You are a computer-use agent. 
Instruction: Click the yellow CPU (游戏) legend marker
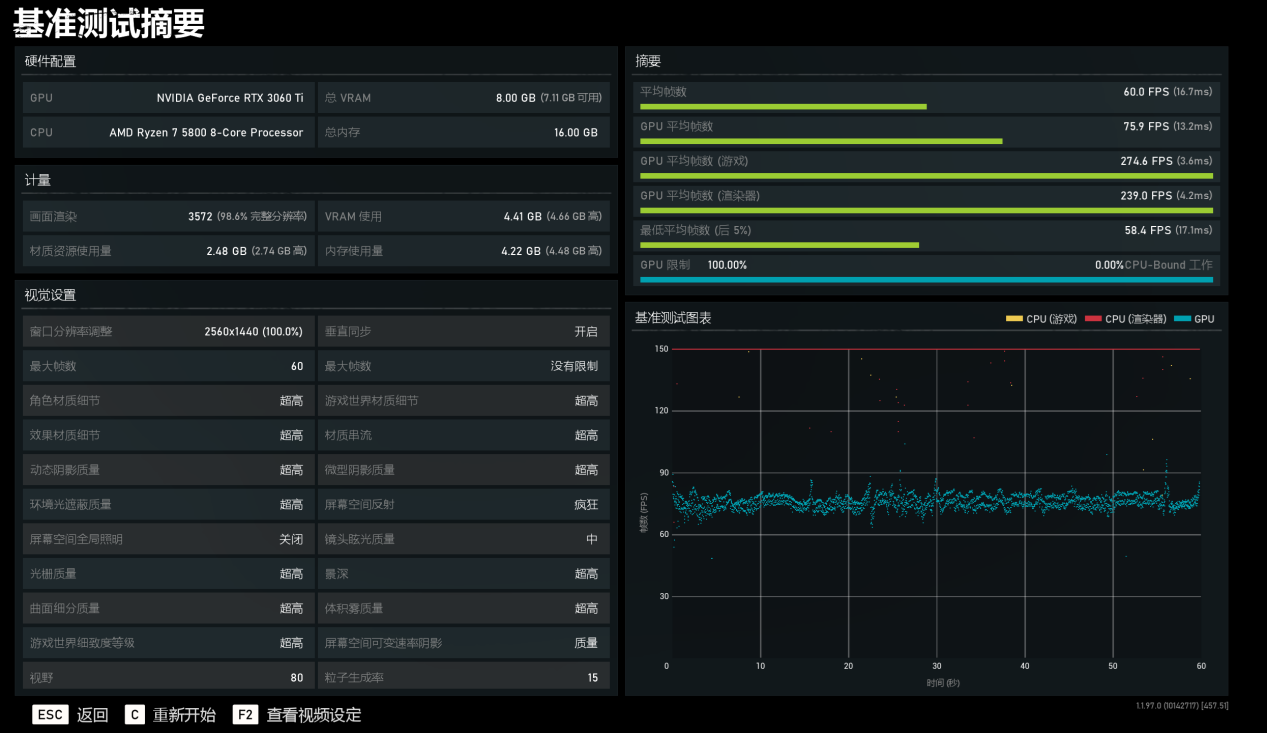[1014, 319]
